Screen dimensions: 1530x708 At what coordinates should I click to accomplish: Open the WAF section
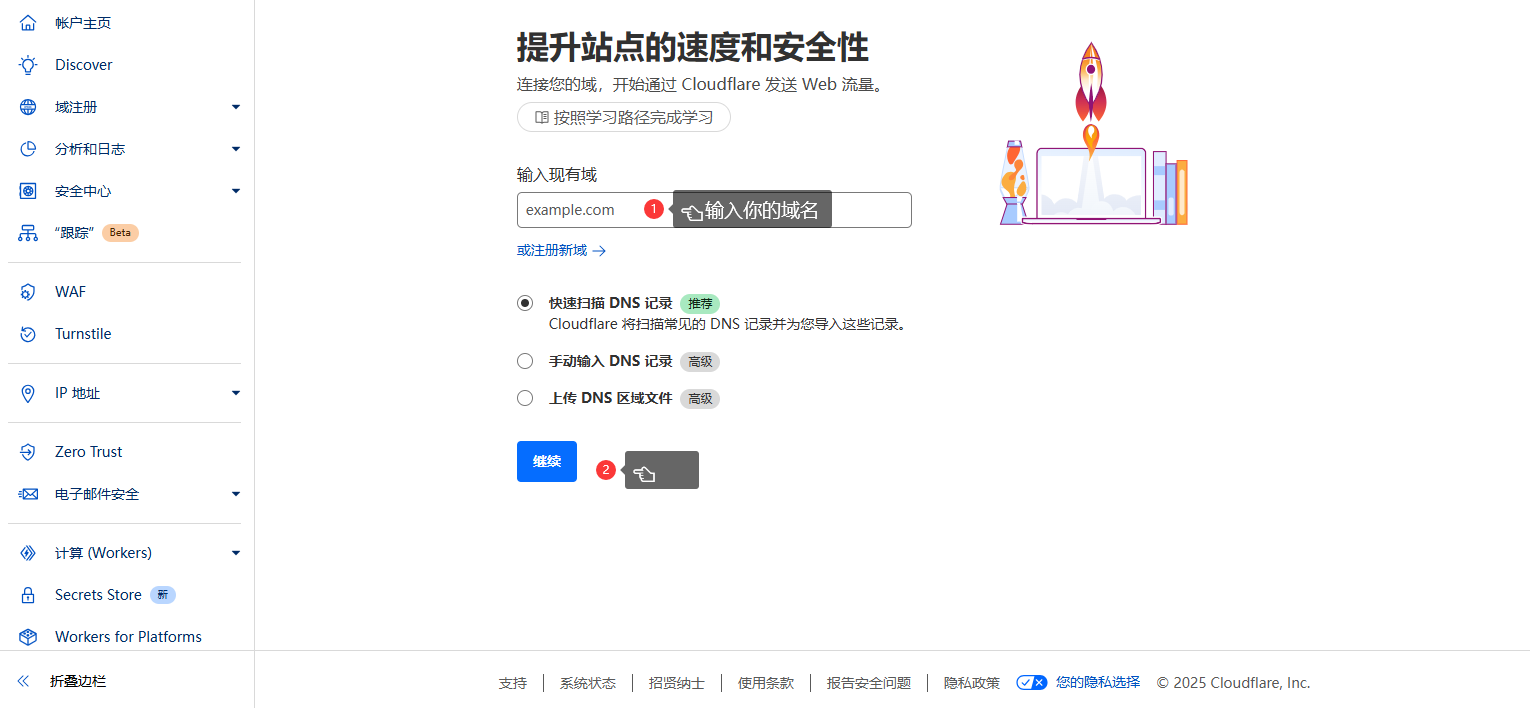pyautogui.click(x=67, y=291)
